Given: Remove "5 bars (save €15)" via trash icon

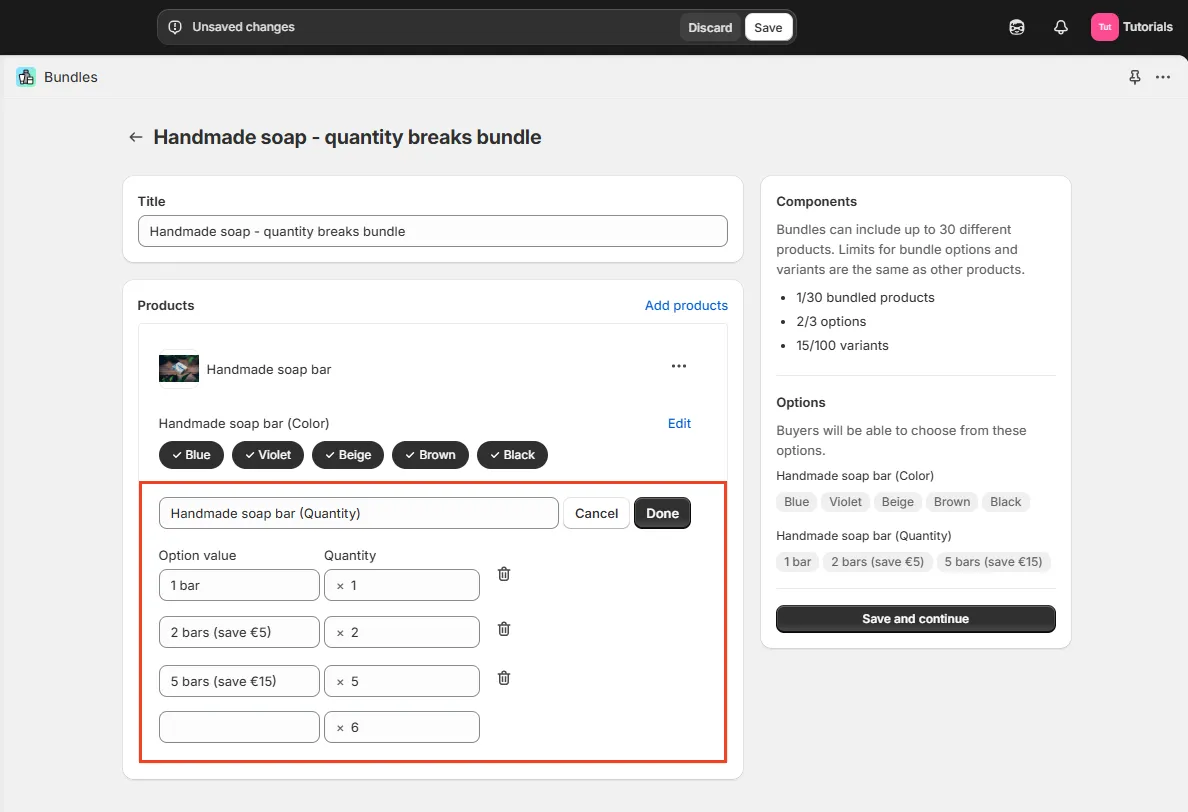Looking at the screenshot, I should point(503,678).
